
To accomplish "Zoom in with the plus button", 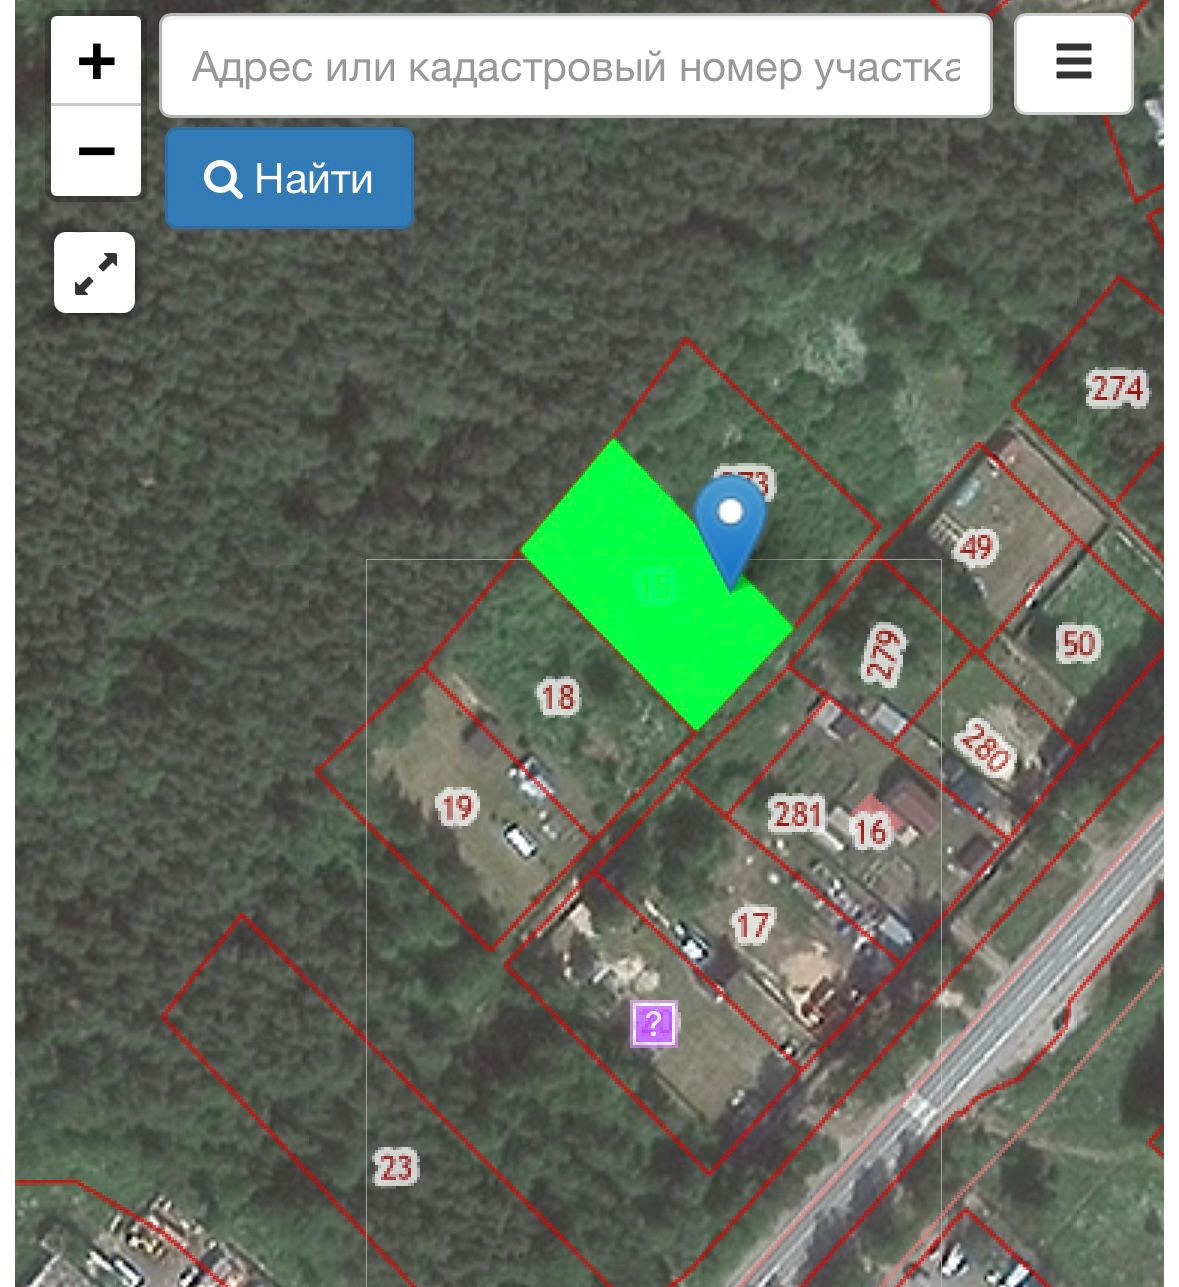I will pyautogui.click(x=96, y=62).
